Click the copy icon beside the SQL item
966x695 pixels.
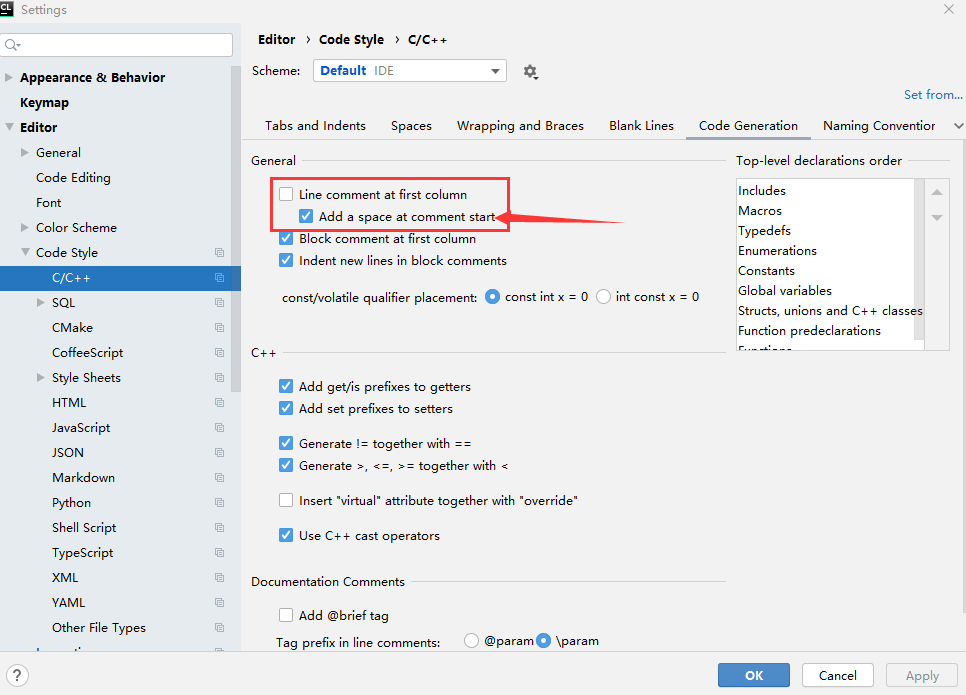(x=219, y=303)
